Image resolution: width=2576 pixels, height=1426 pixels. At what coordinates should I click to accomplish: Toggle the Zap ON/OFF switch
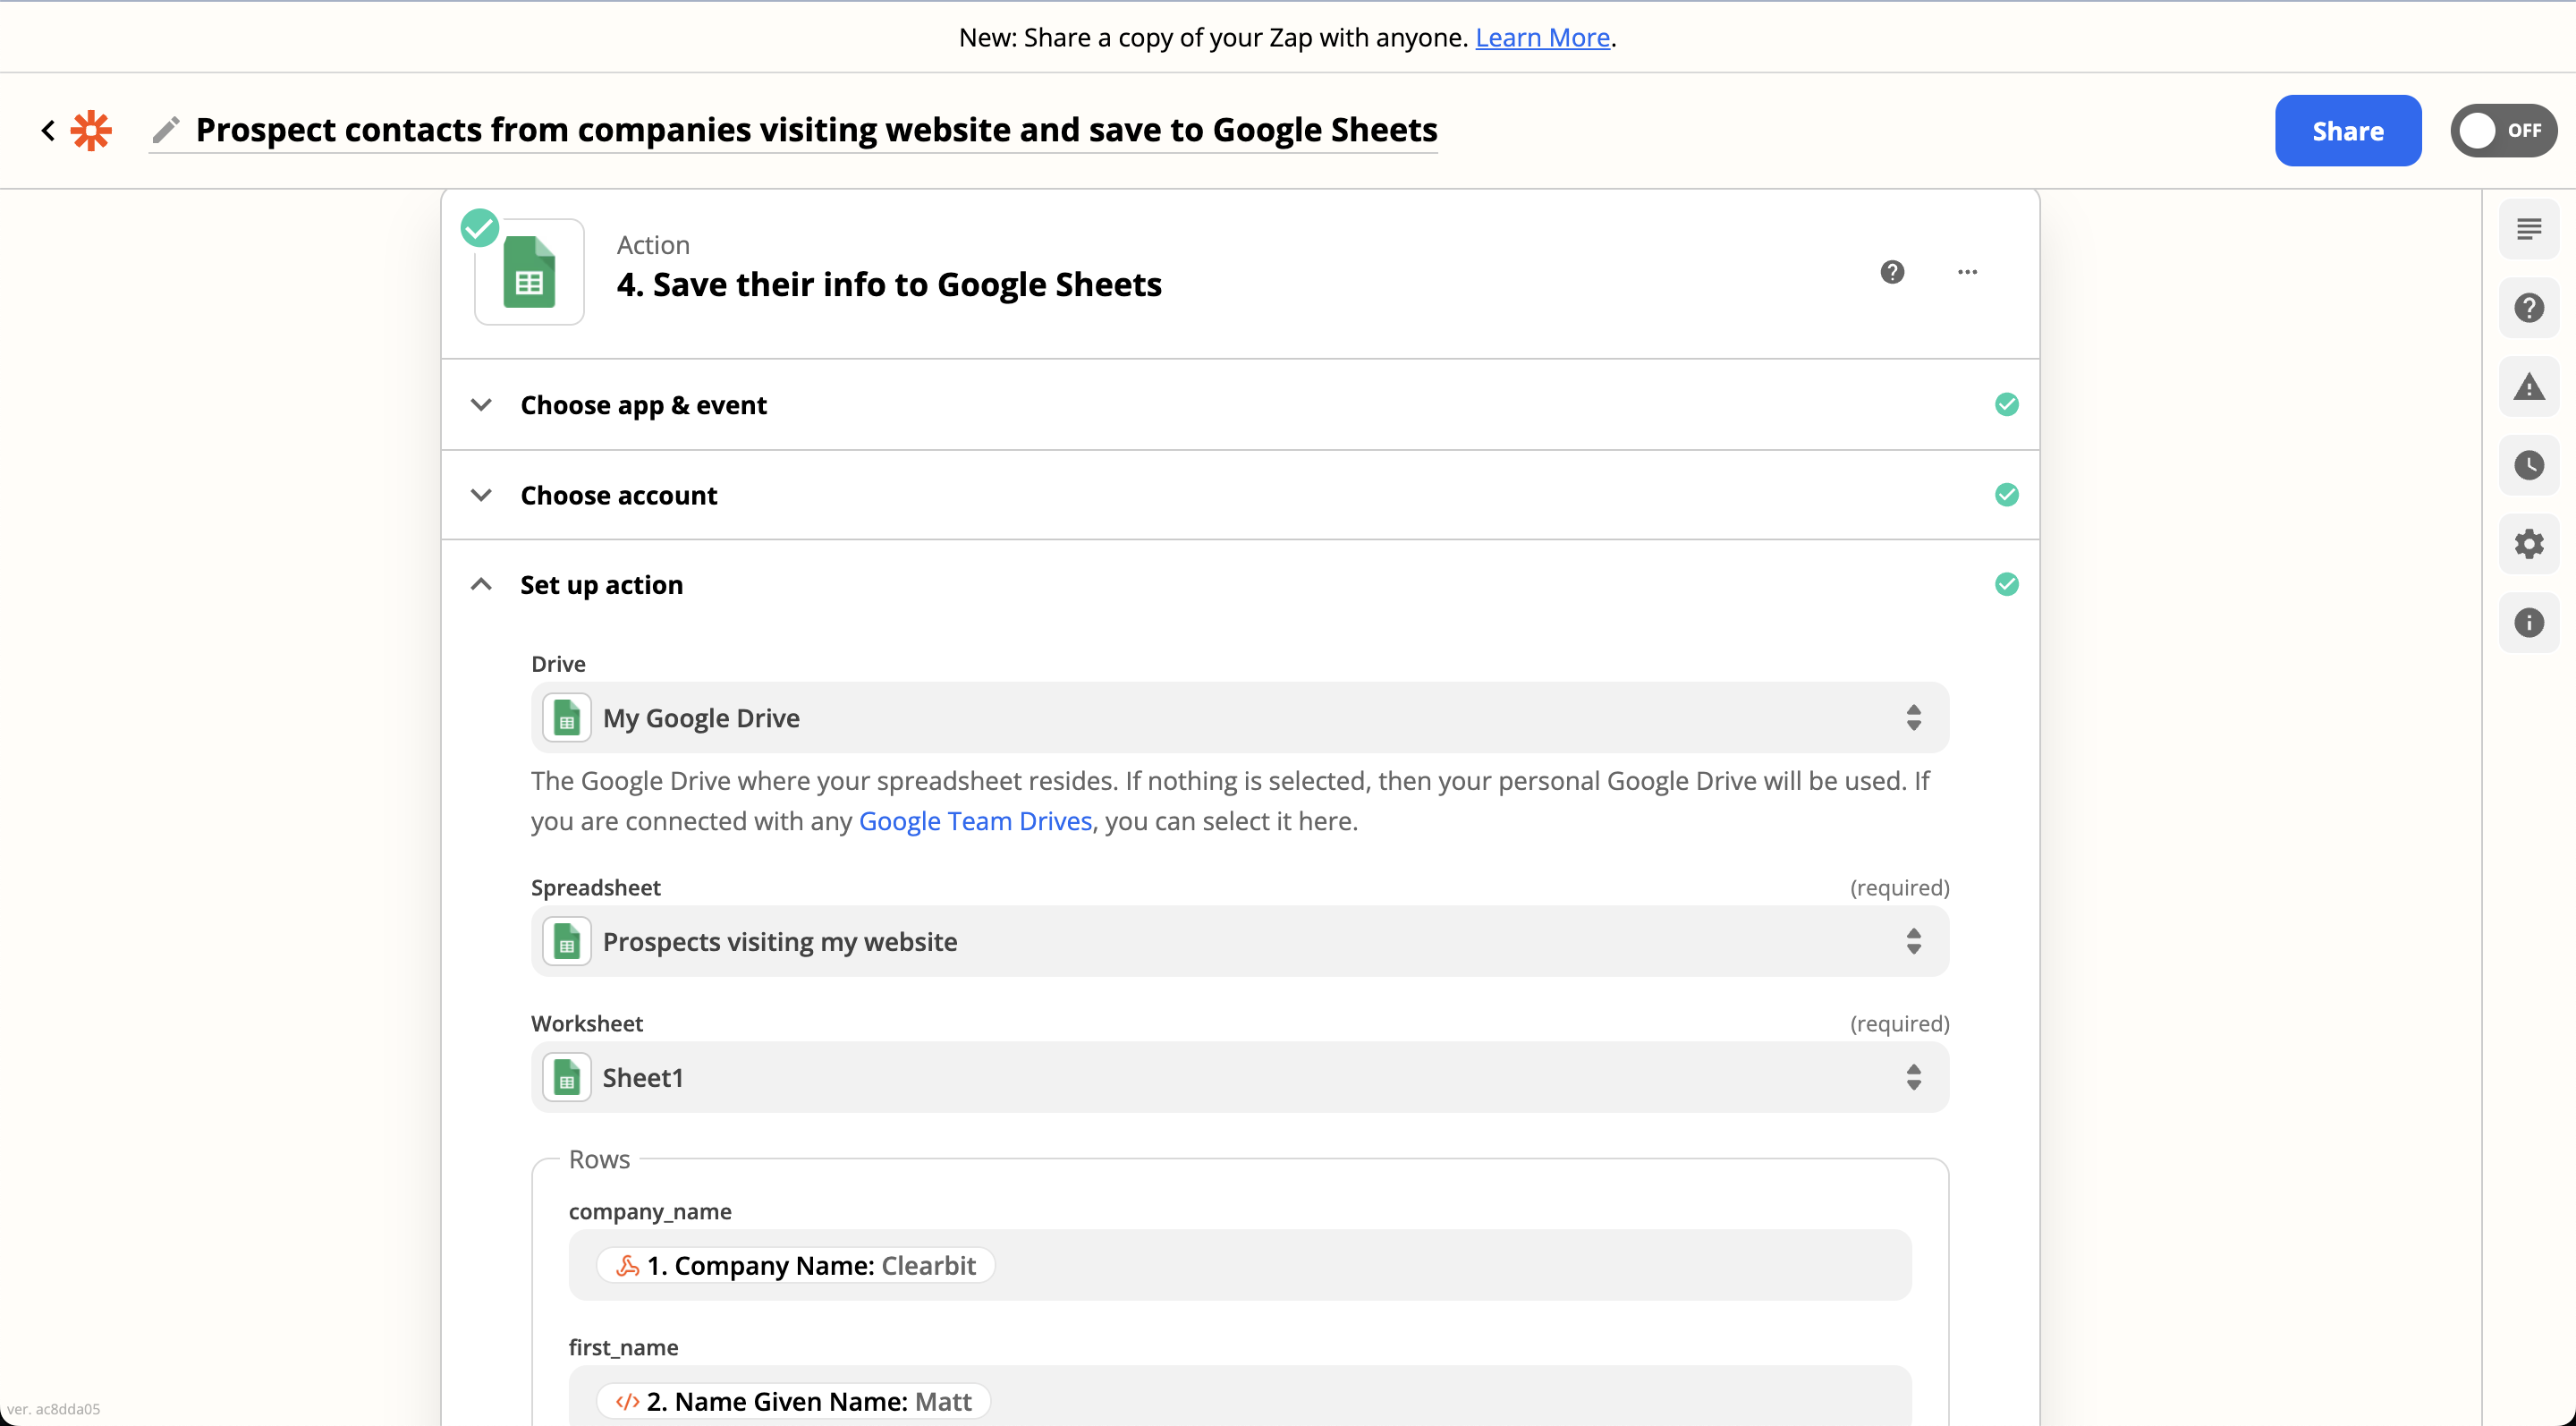pyautogui.click(x=2503, y=131)
